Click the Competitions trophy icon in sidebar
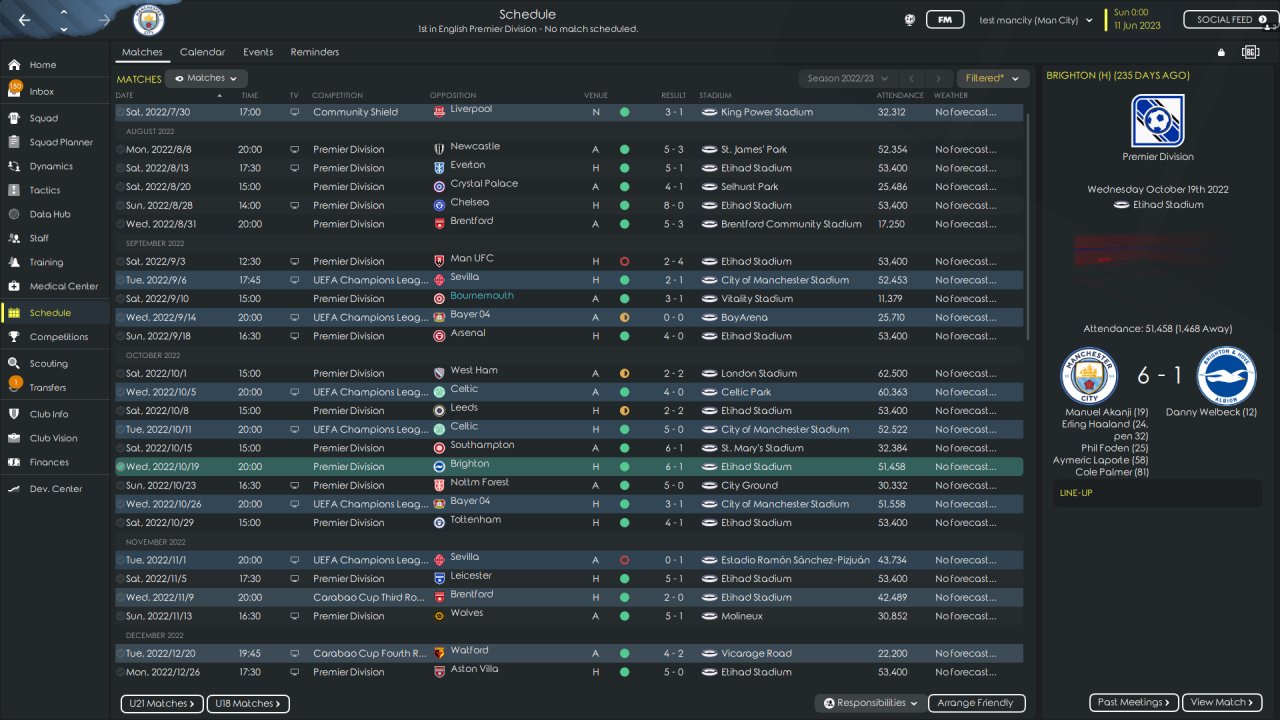The height and width of the screenshot is (720, 1280). (x=14, y=337)
